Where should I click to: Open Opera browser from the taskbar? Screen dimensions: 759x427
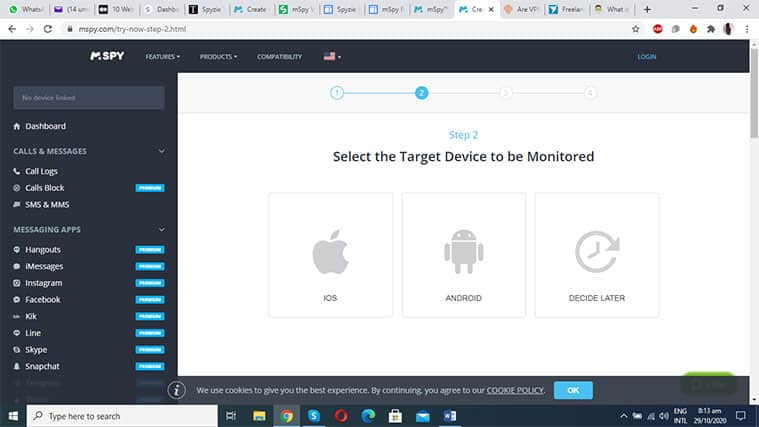tap(341, 416)
